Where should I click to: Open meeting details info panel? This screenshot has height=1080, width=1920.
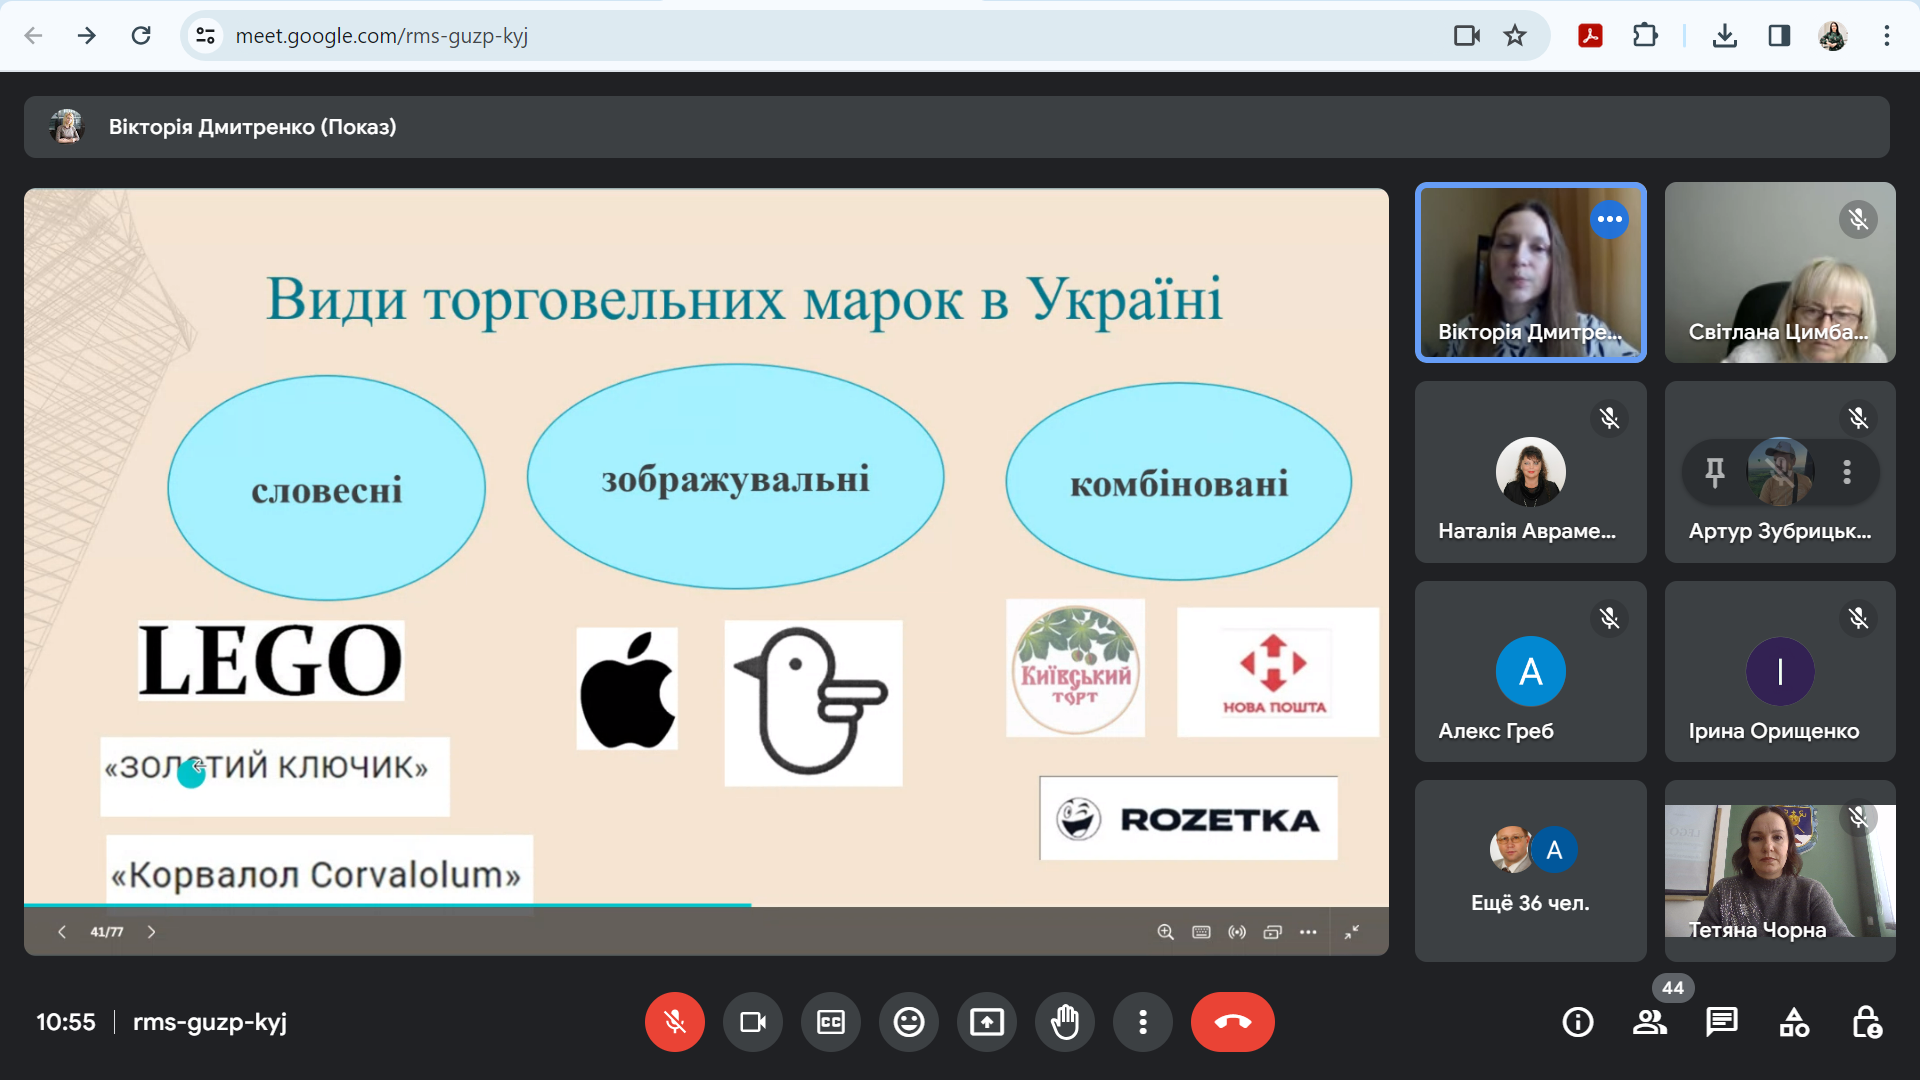pyautogui.click(x=1578, y=1022)
